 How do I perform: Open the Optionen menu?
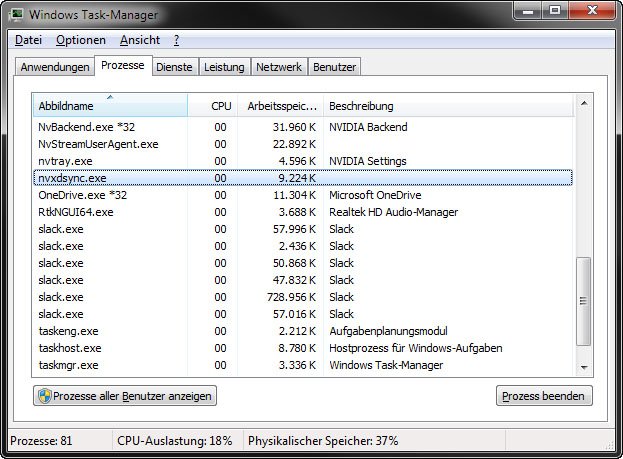80,40
